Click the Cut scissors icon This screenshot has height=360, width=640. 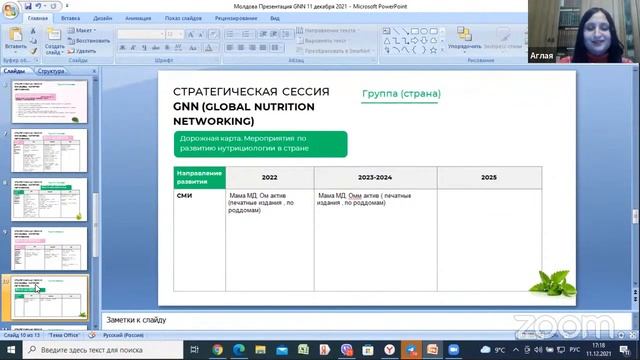pos(33,31)
